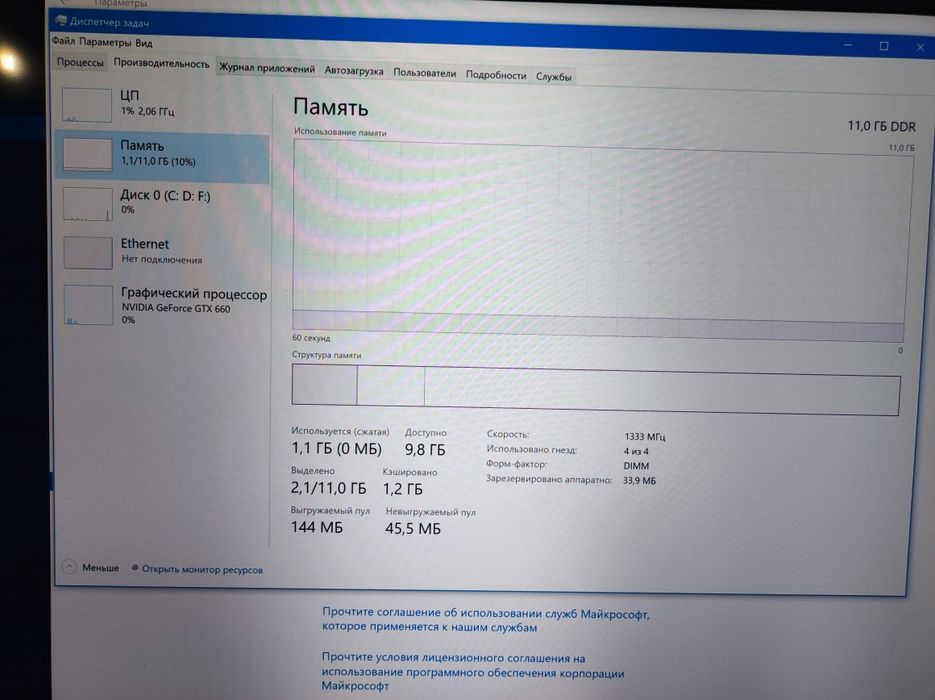Screen dimensions: 935x700
Task: Open software license terms link in background window
Action: click(473, 671)
